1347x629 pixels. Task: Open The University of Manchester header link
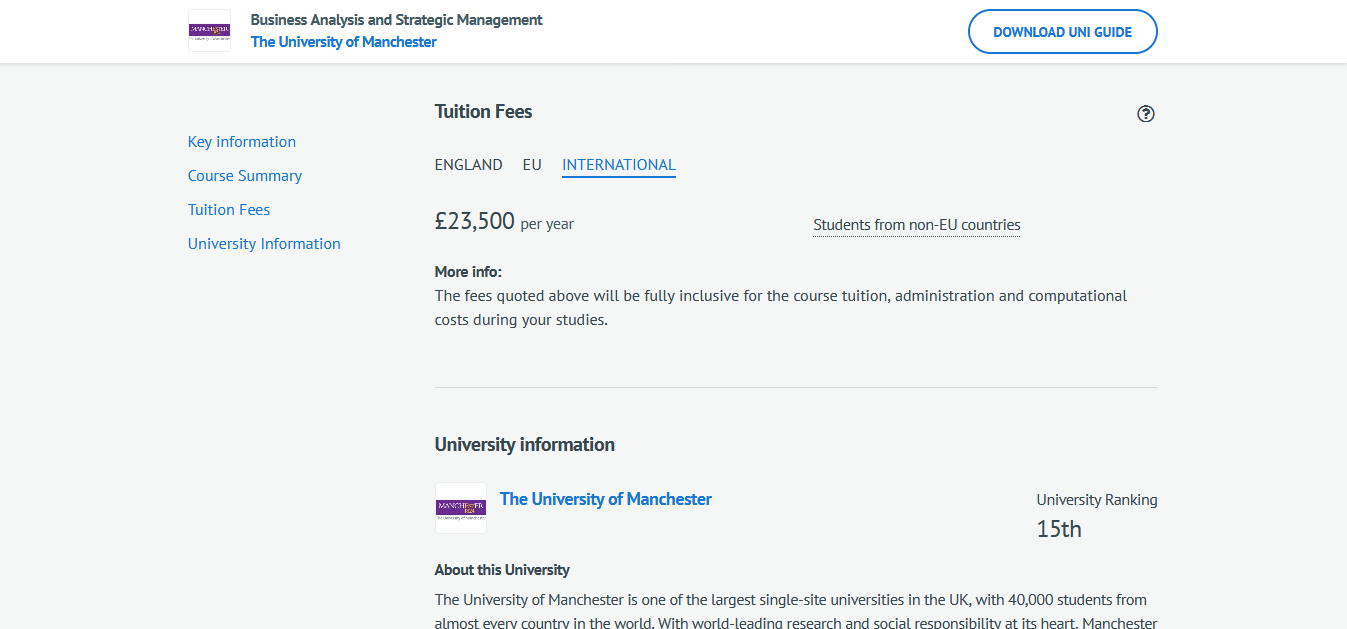344,42
